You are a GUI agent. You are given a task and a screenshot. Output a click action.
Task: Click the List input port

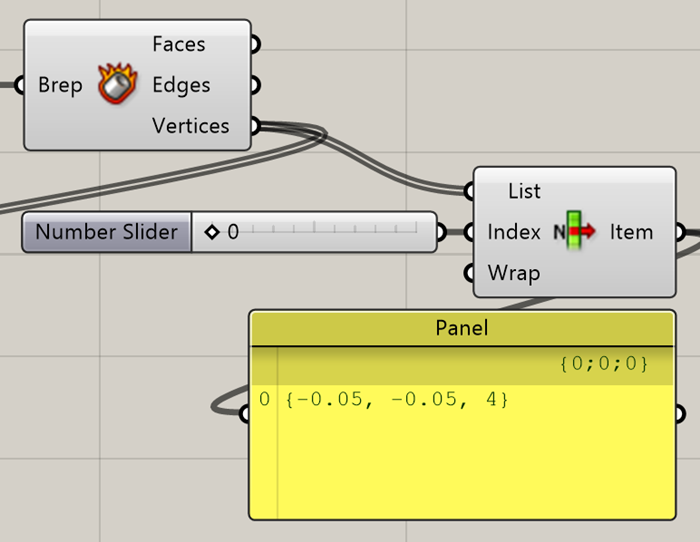[470, 190]
